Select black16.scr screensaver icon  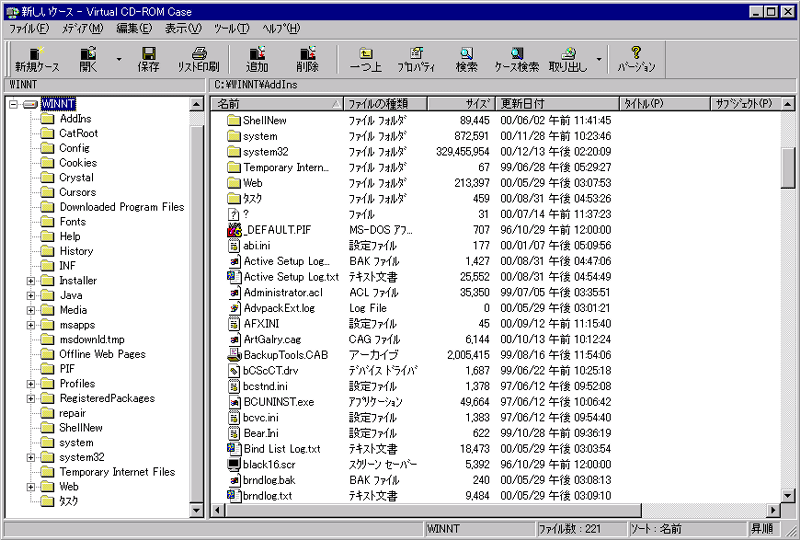(x=234, y=464)
